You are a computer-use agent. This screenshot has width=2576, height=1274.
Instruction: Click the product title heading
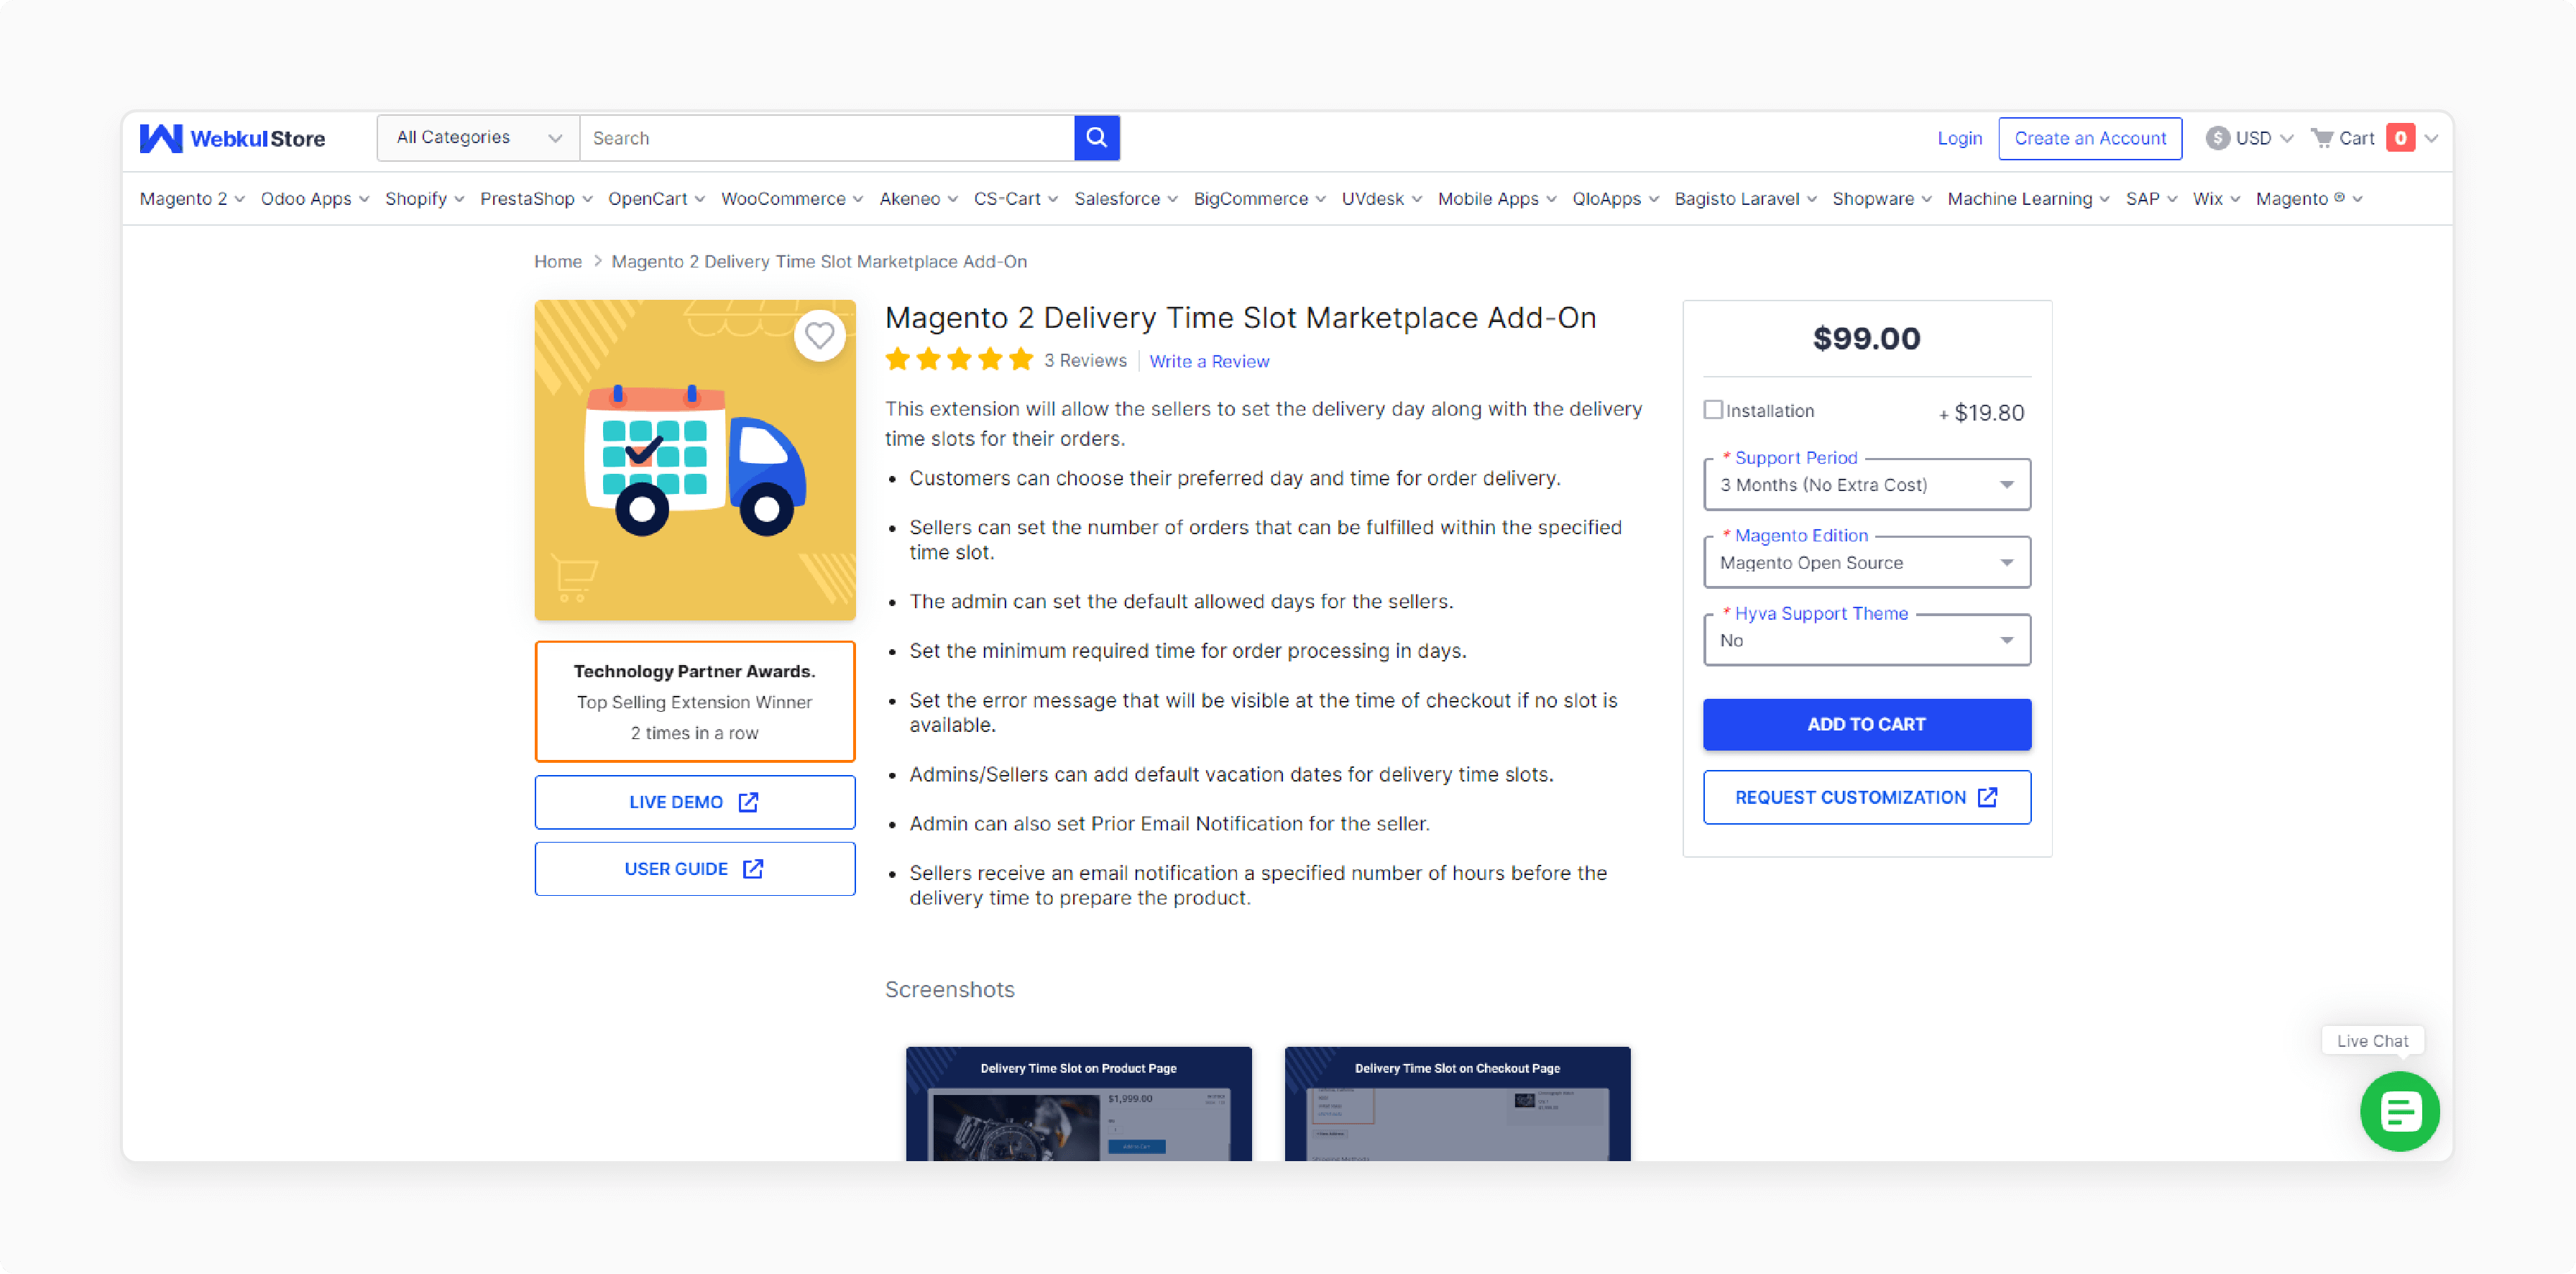(x=1240, y=317)
